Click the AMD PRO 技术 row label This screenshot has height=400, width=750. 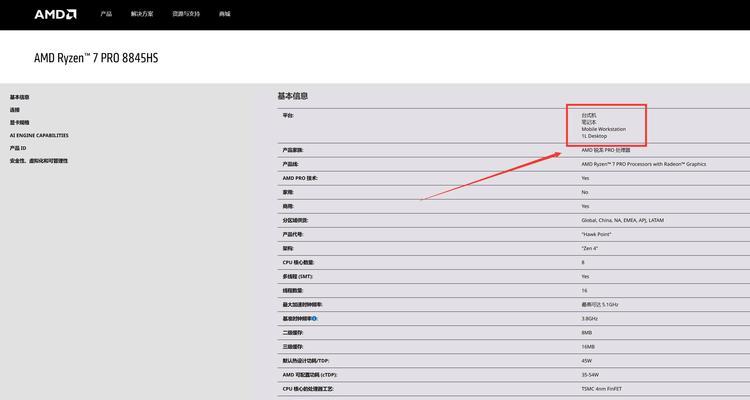coord(300,178)
